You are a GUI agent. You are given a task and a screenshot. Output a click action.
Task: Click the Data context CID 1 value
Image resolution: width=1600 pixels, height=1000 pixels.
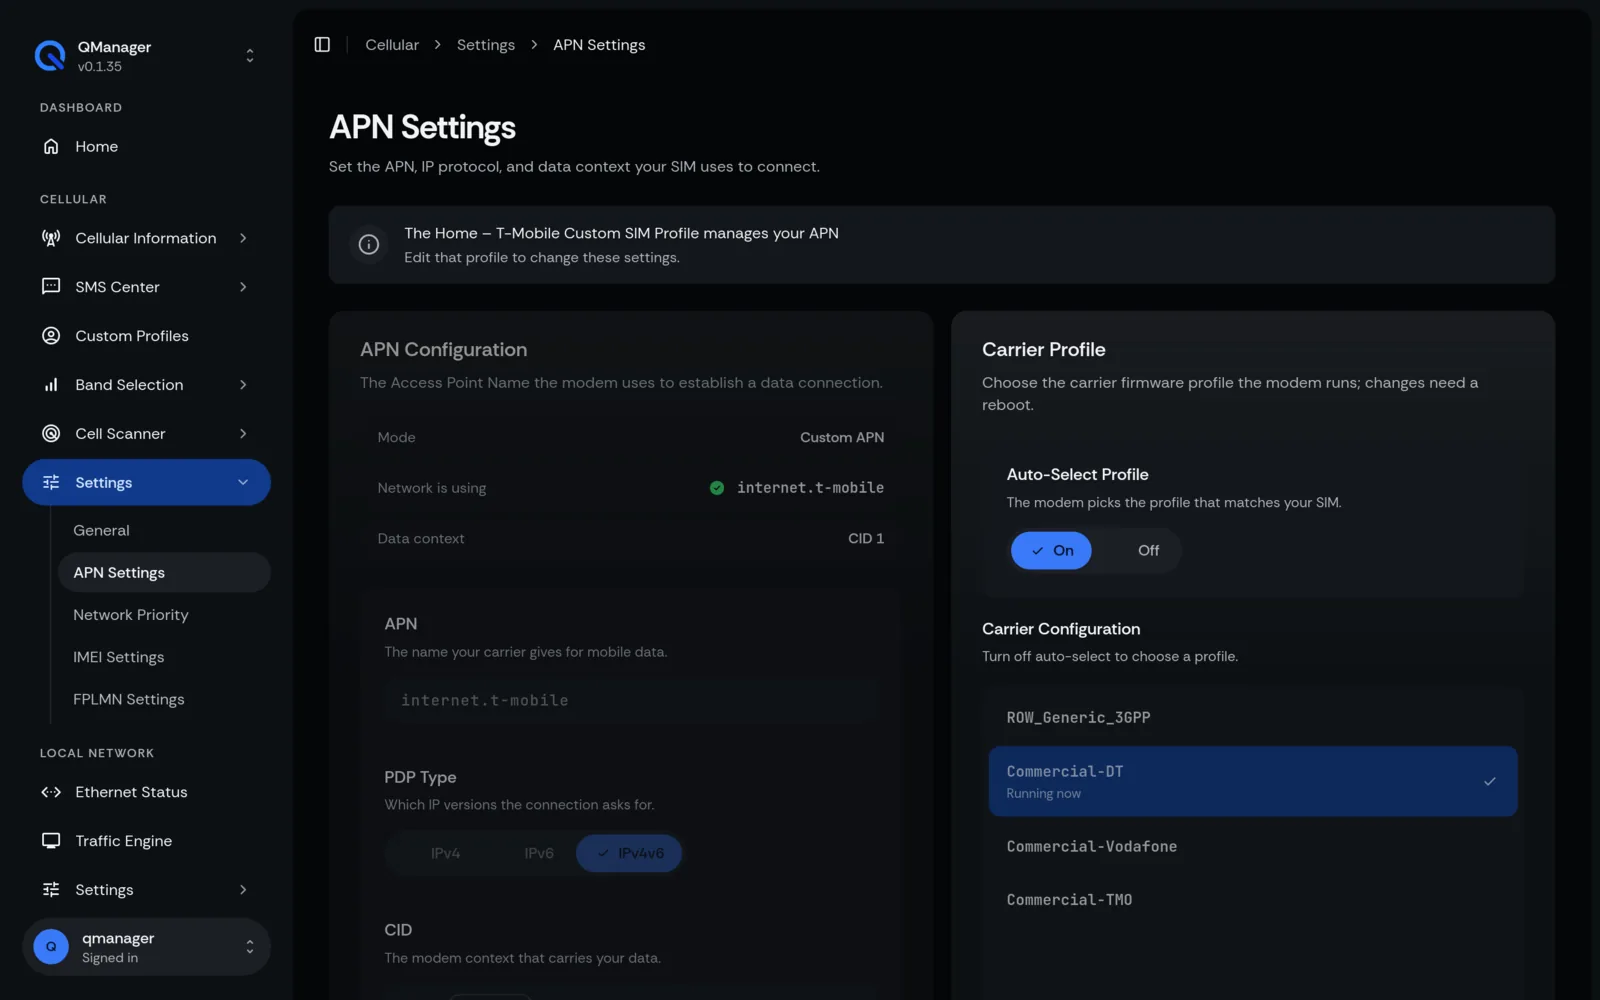click(866, 539)
